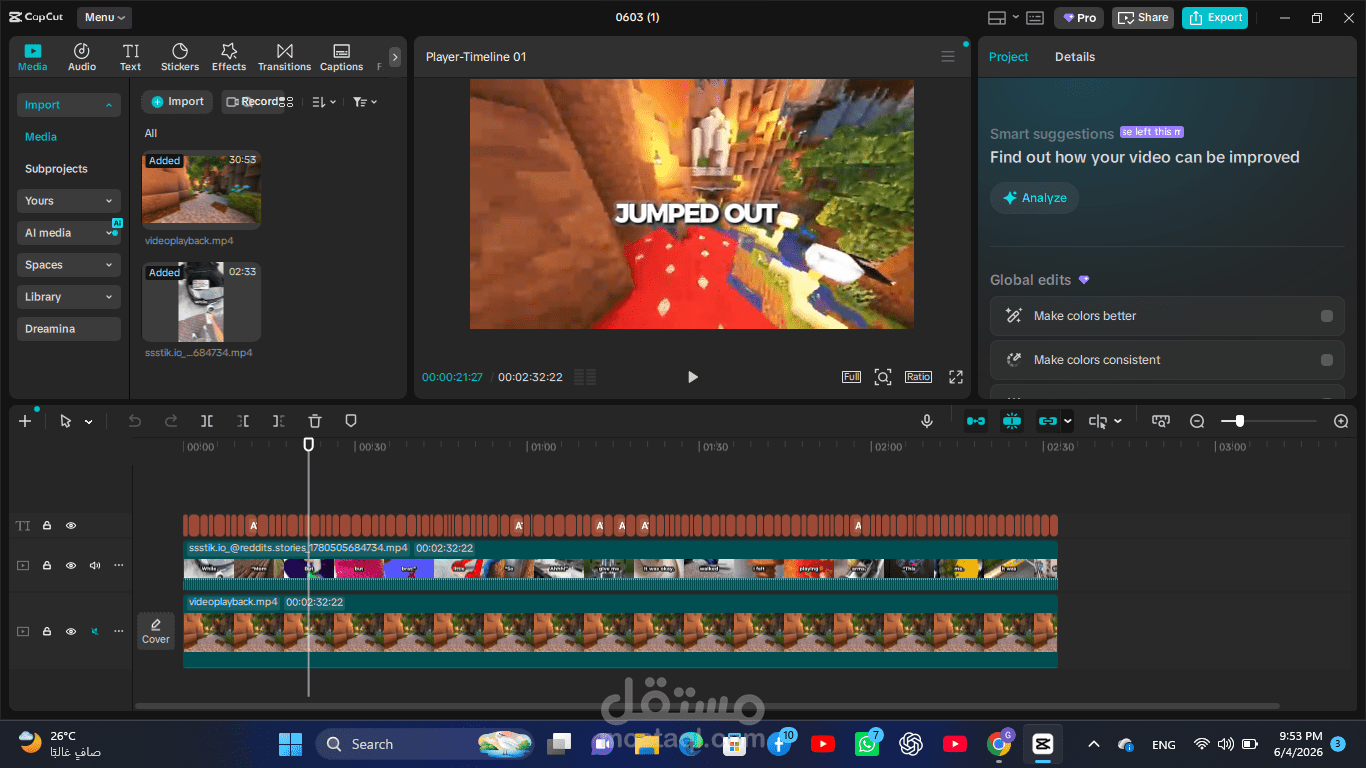Lock the videoplayback.mp4 main track
This screenshot has width=1366, height=768.
[x=47, y=631]
